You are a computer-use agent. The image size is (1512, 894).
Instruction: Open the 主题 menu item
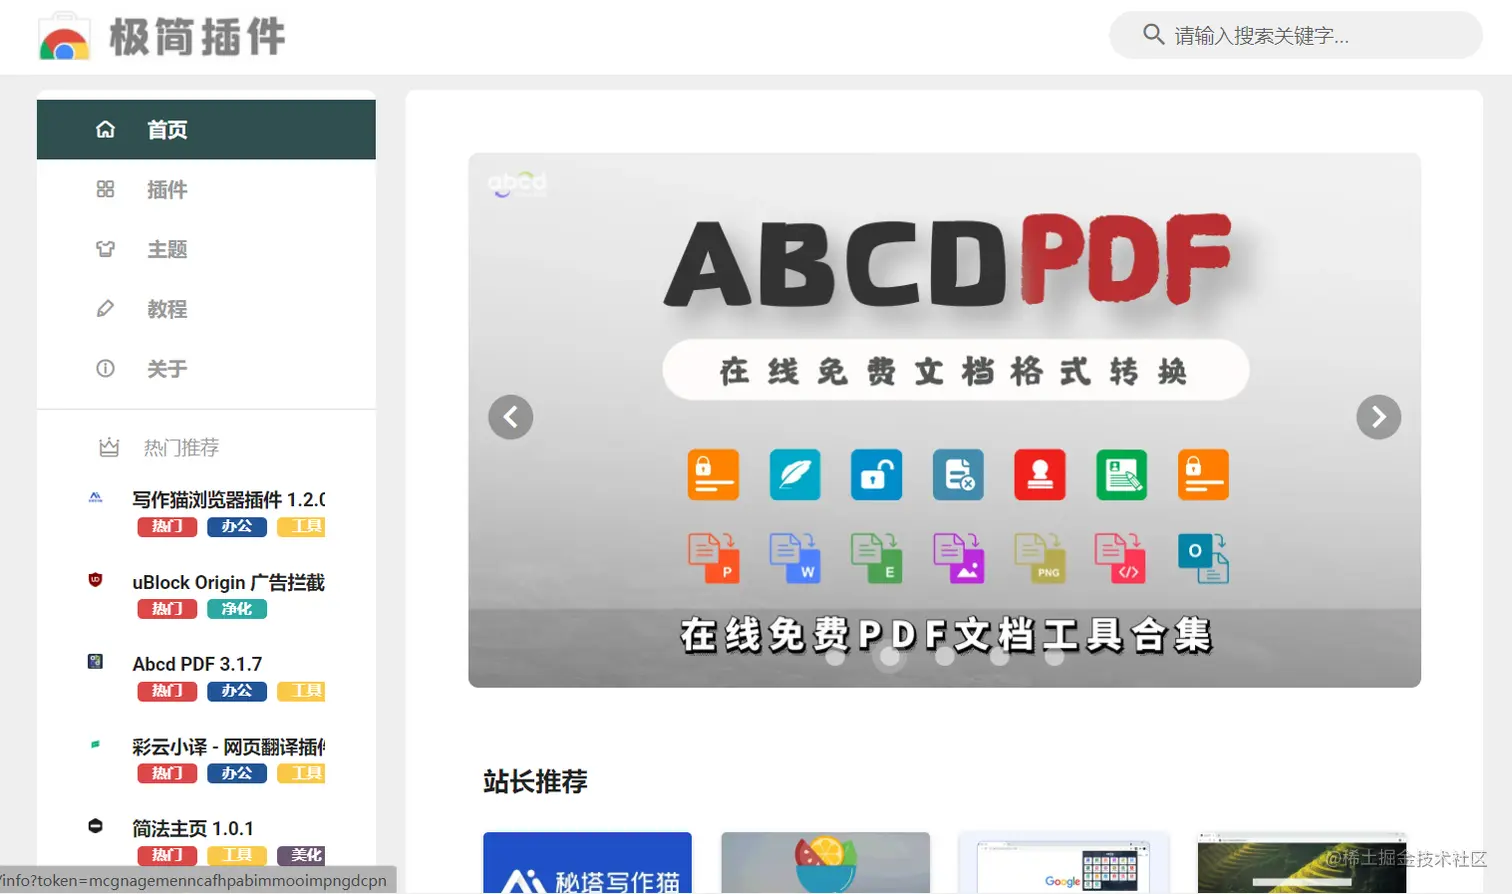point(206,249)
